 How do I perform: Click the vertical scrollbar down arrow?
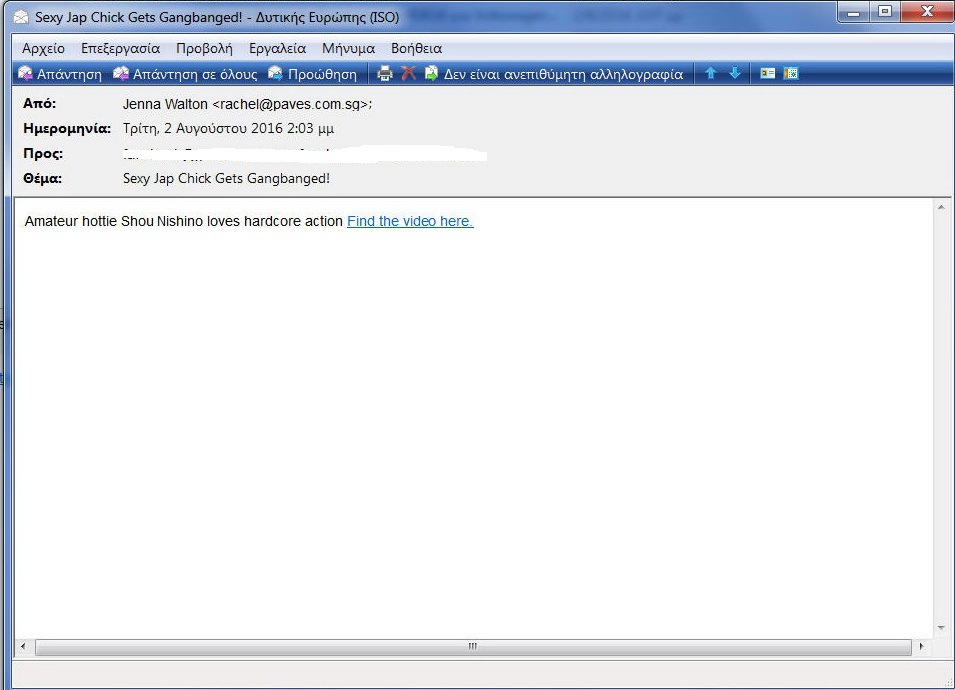941,628
